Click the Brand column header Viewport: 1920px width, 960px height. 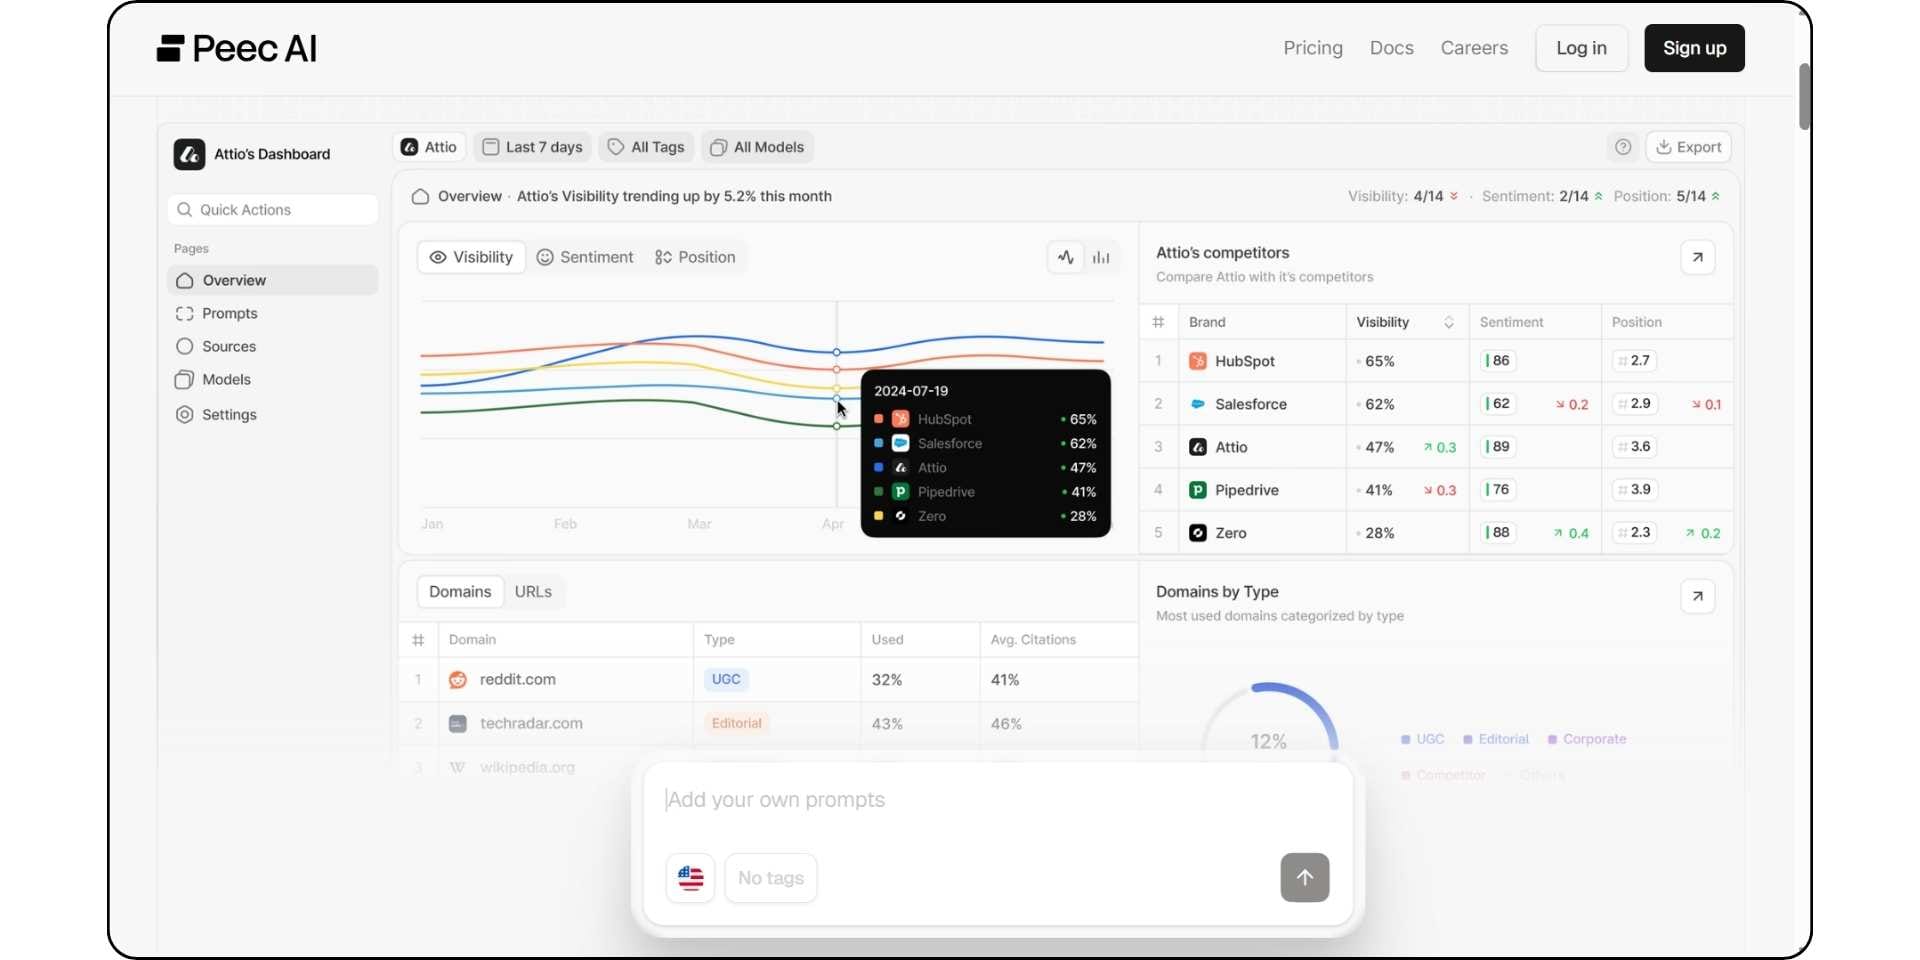click(1207, 322)
